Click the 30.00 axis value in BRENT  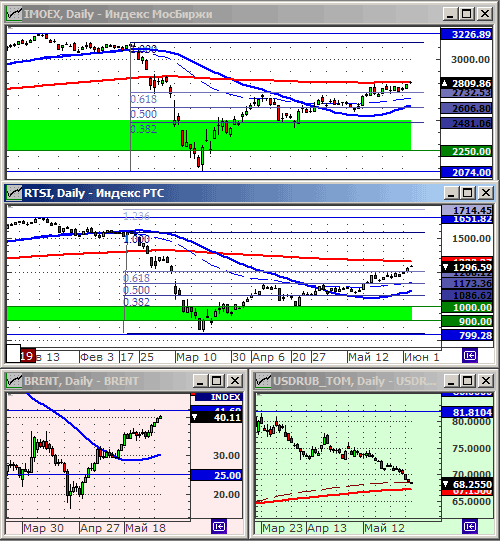click(x=226, y=455)
